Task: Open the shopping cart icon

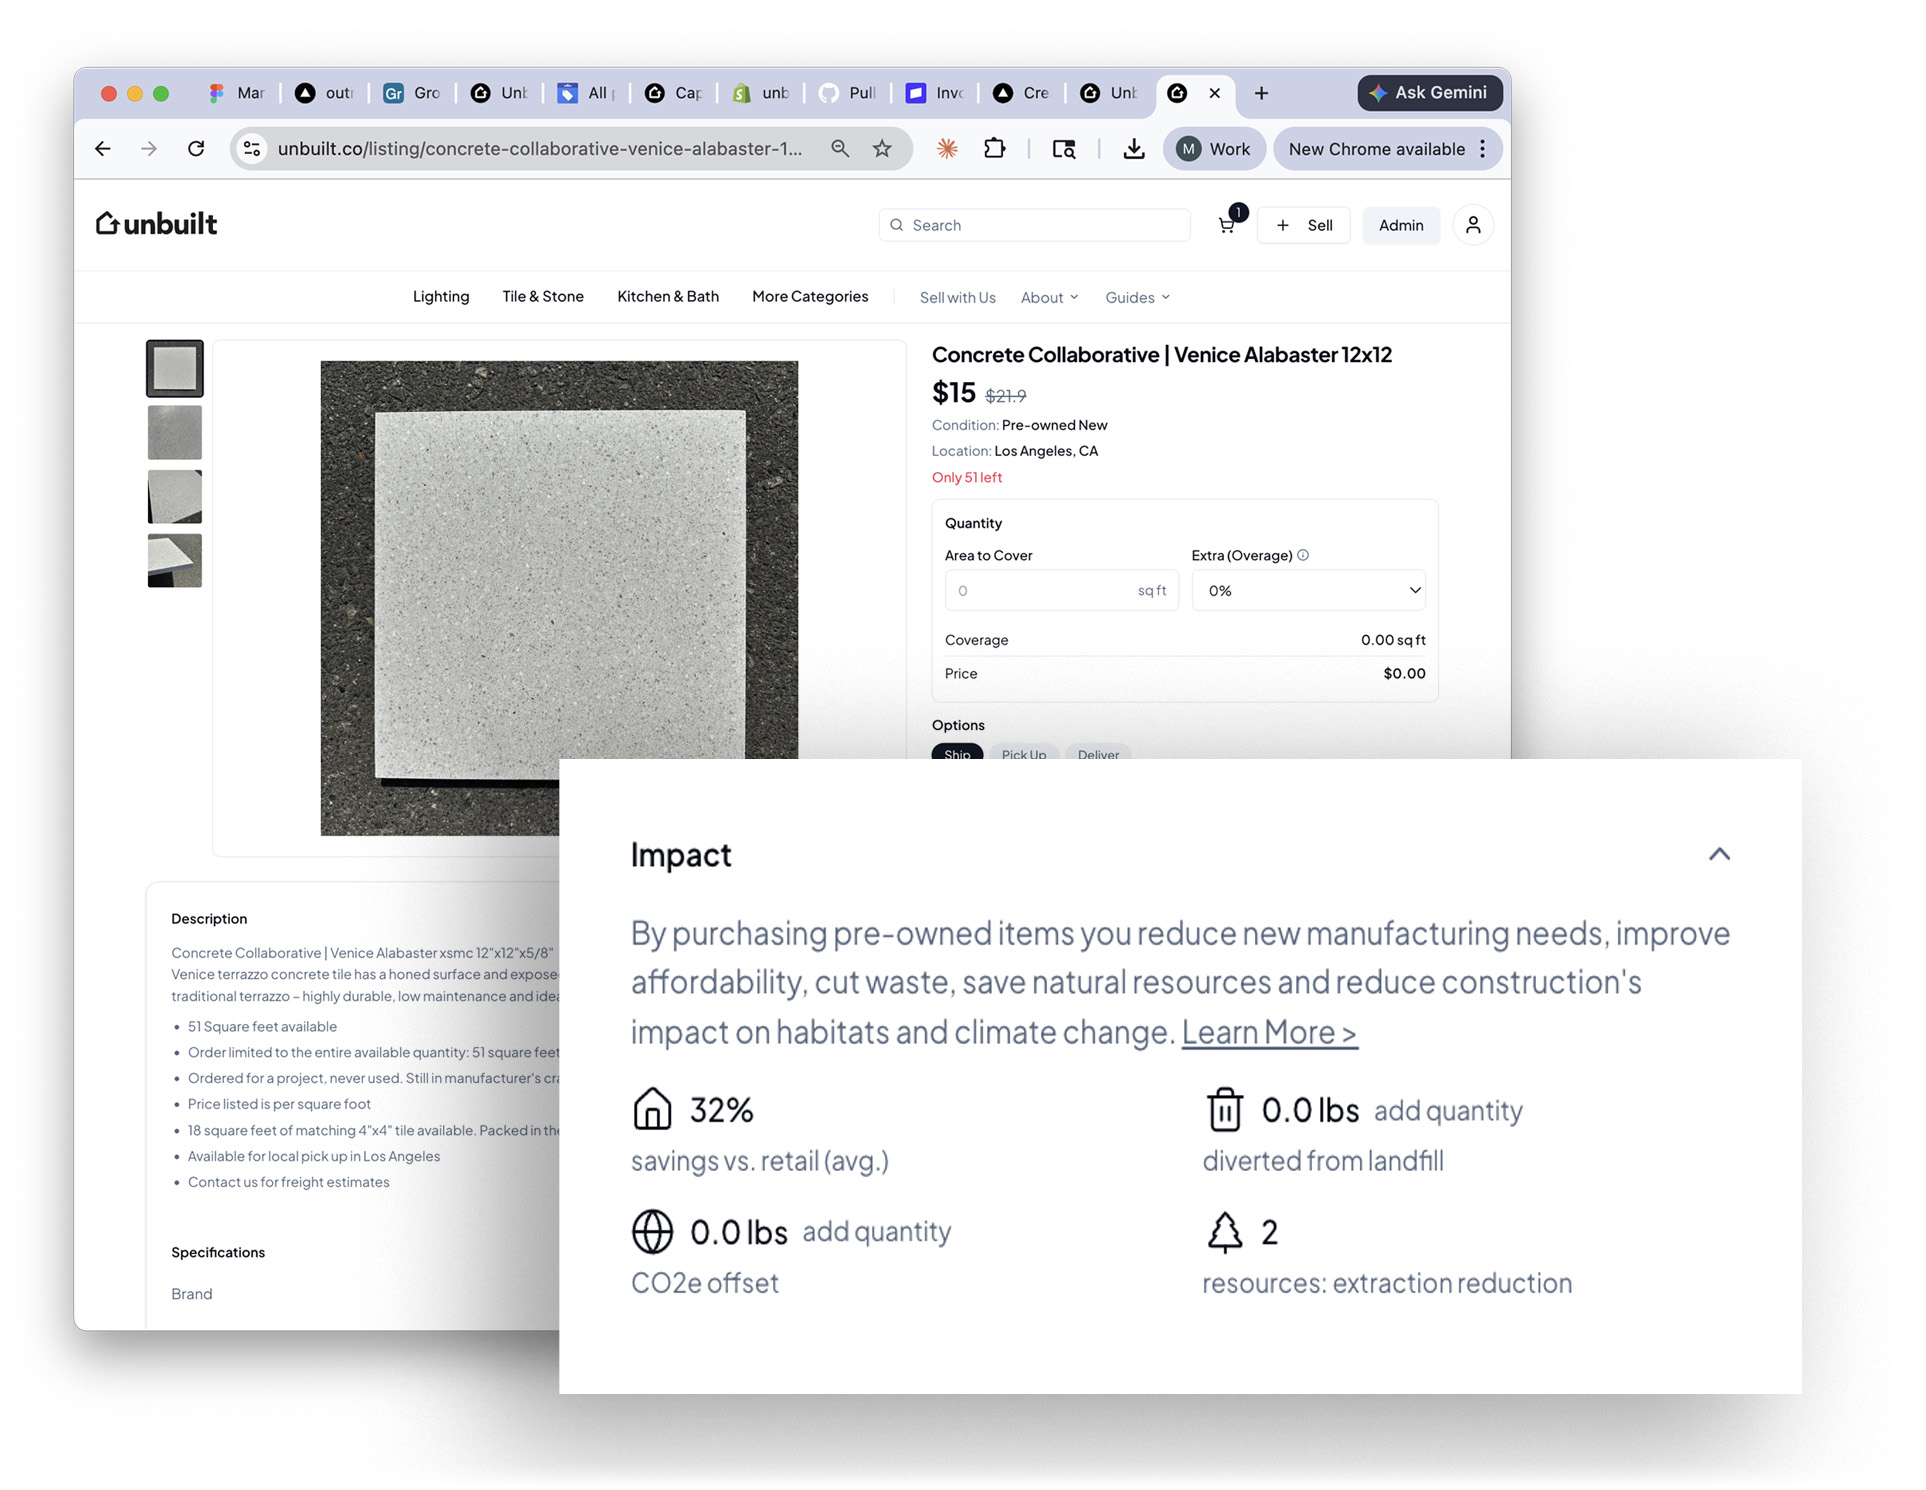Action: pos(1227,225)
